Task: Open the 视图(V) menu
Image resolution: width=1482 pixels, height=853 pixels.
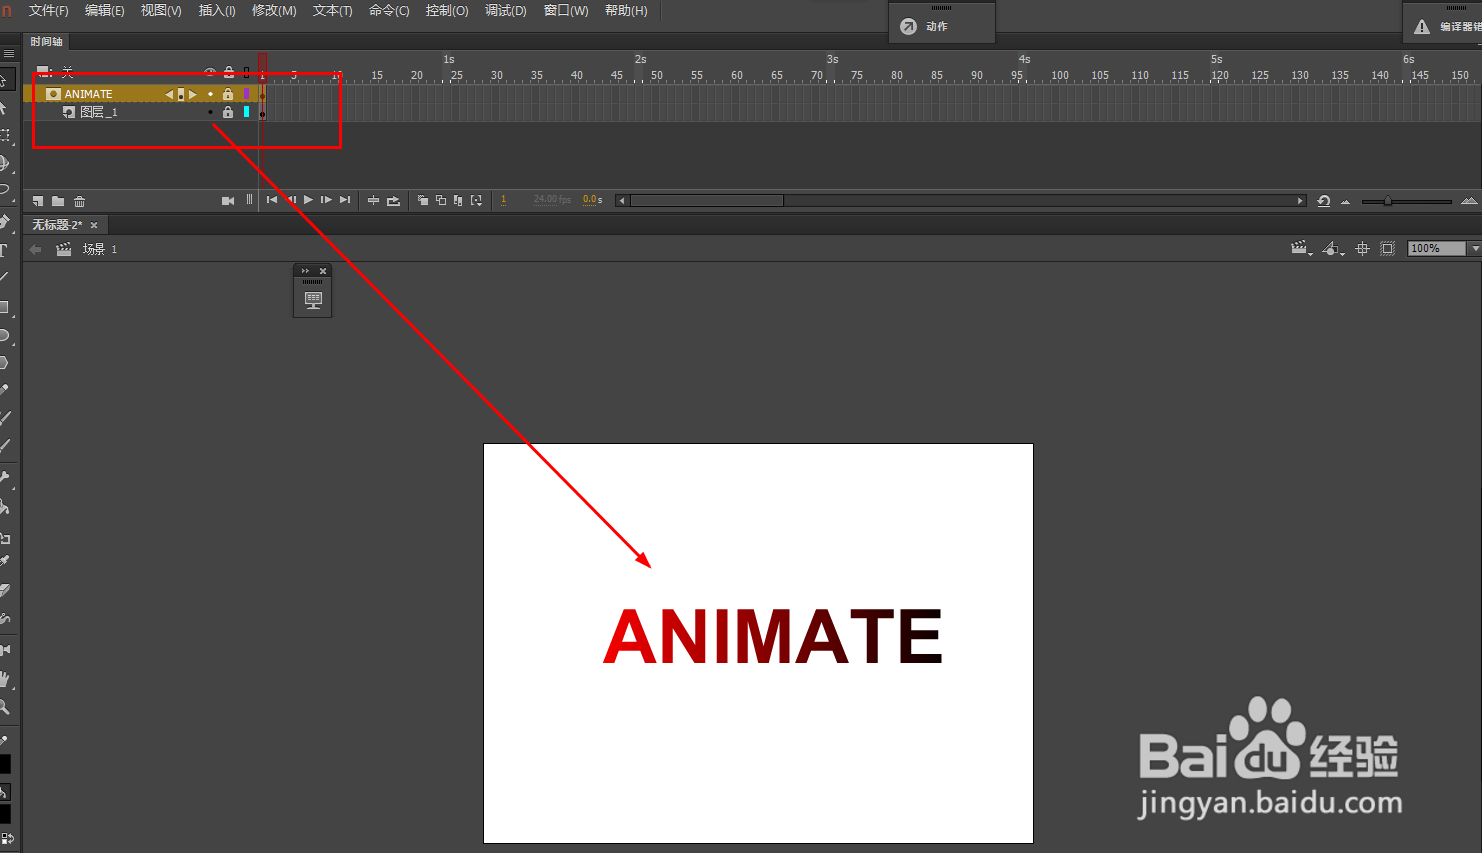Action: 161,11
